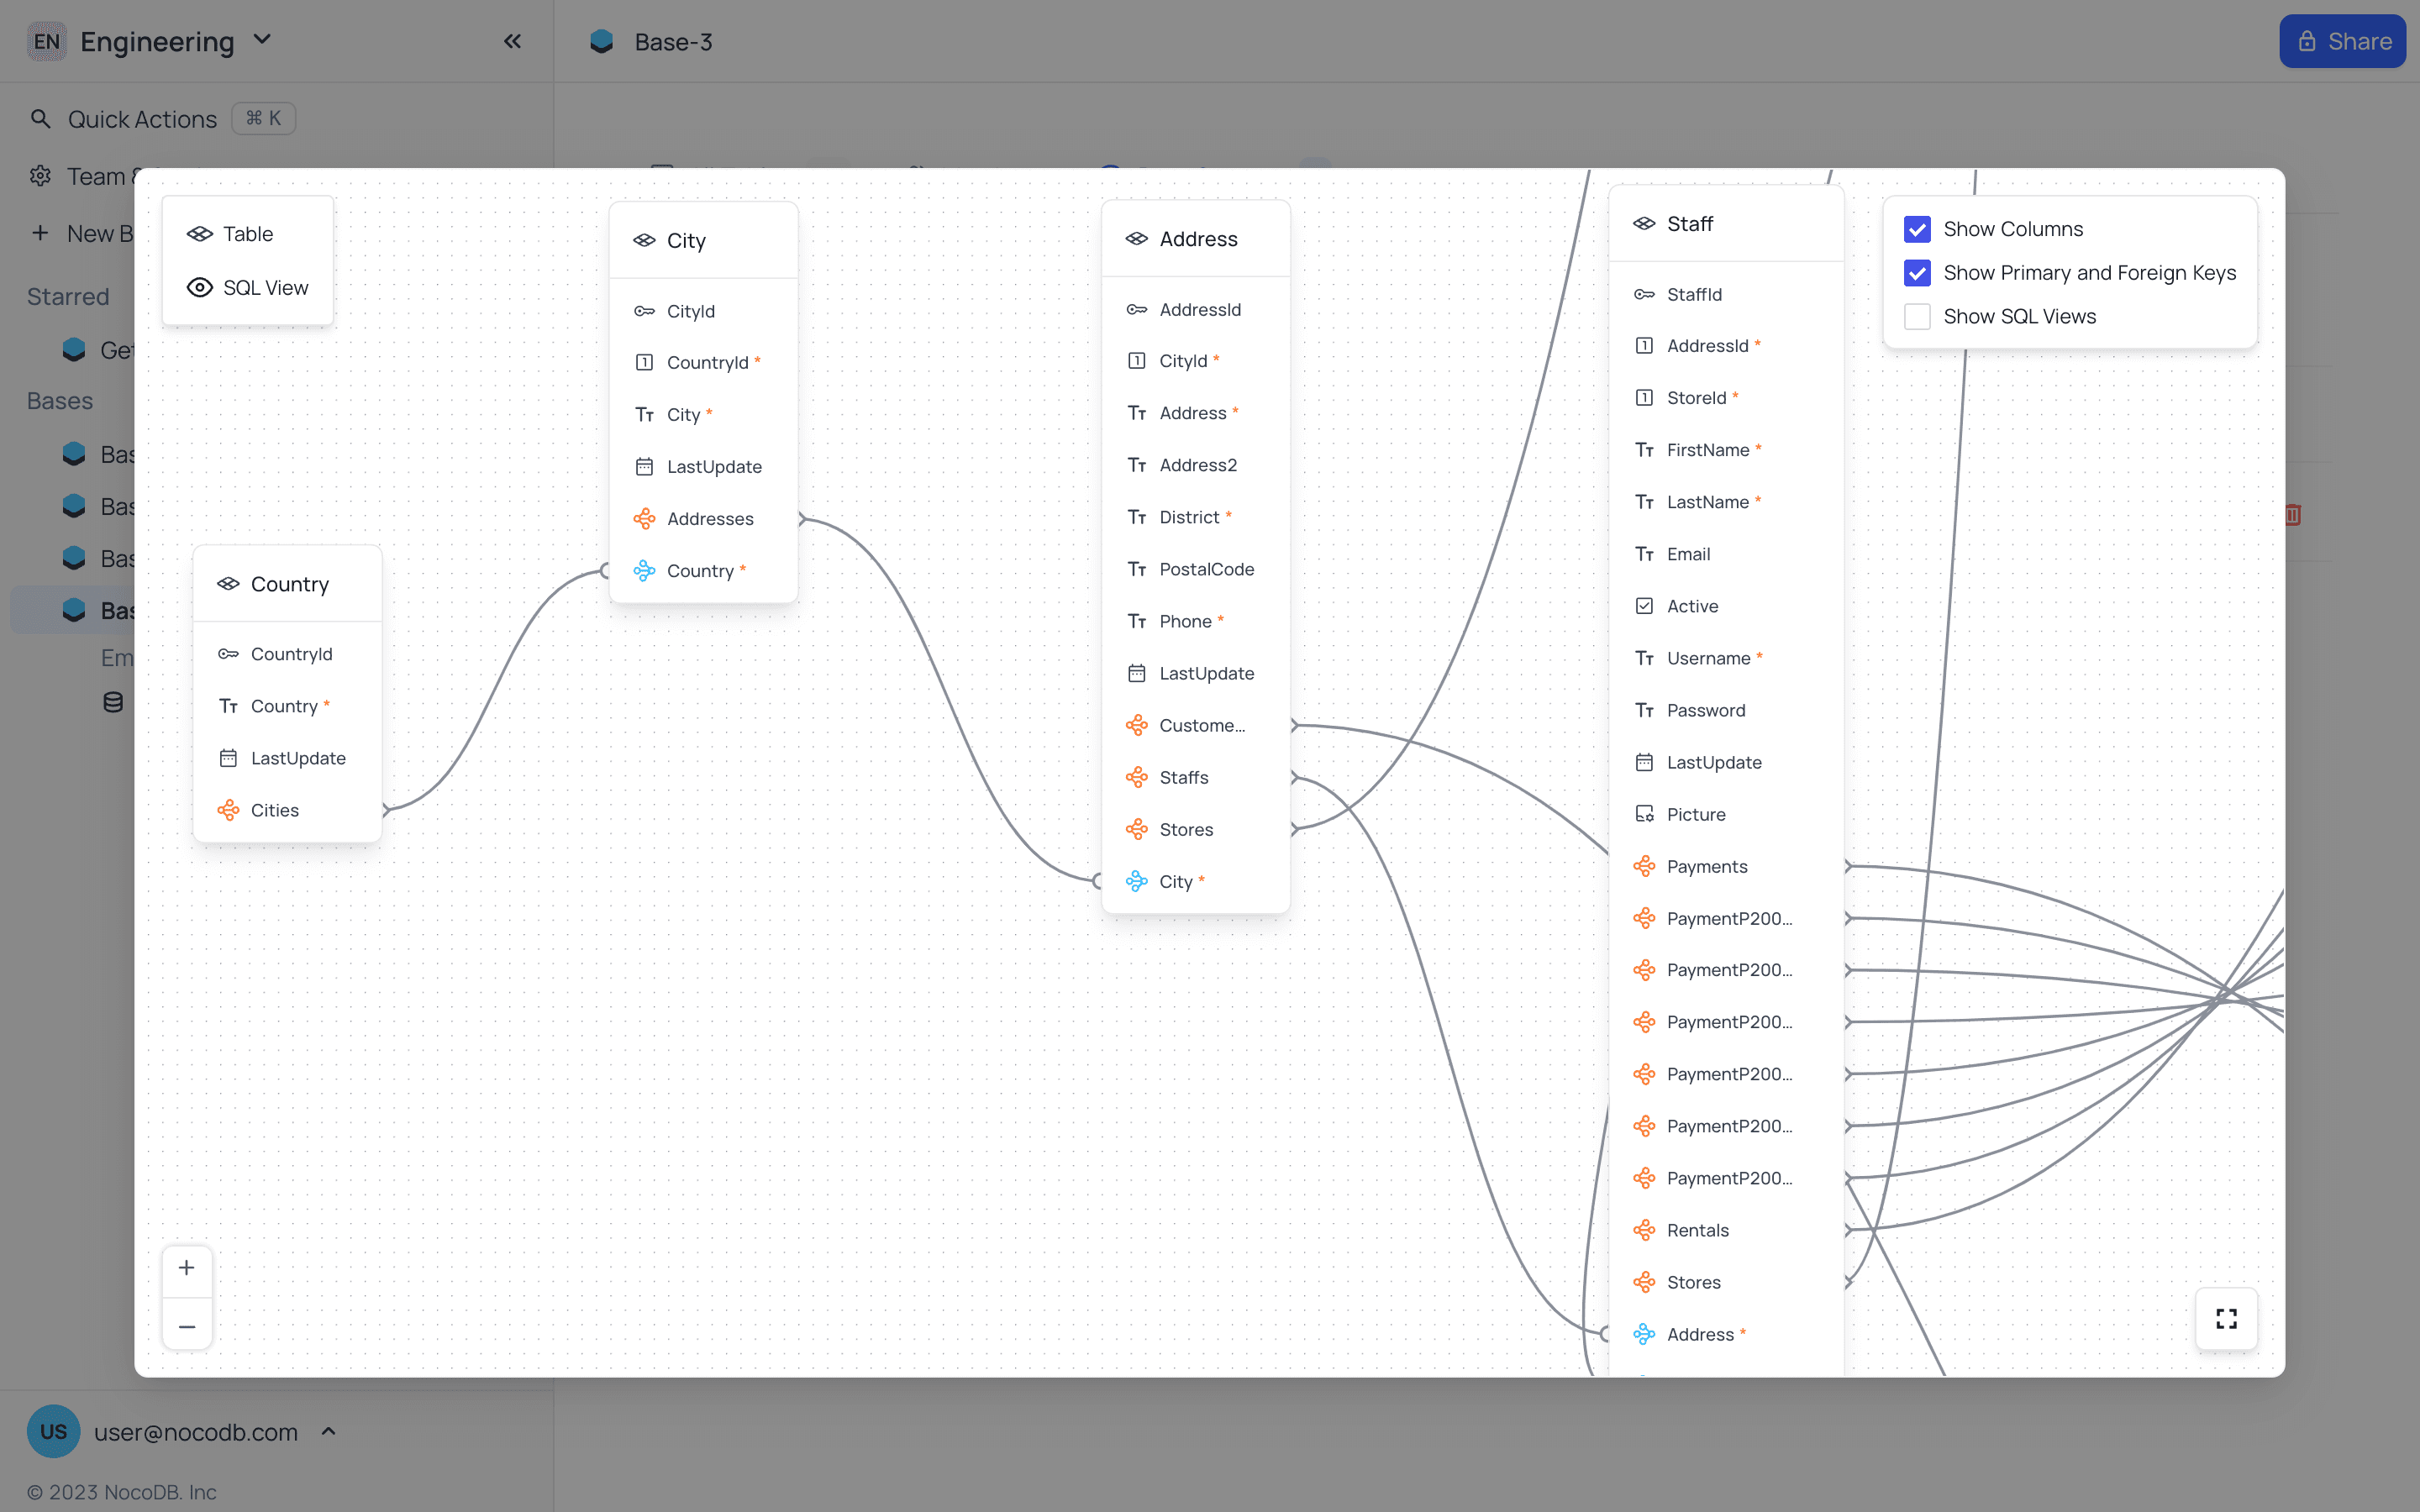
Task: Click the Picture attachment field icon
Action: (x=1644, y=814)
